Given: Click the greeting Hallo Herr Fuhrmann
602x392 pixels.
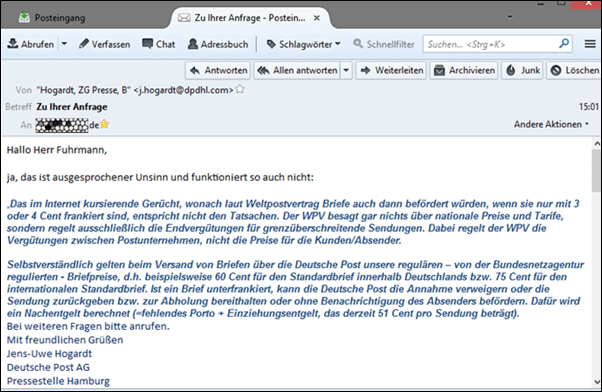Looking at the screenshot, I should 56,150.
